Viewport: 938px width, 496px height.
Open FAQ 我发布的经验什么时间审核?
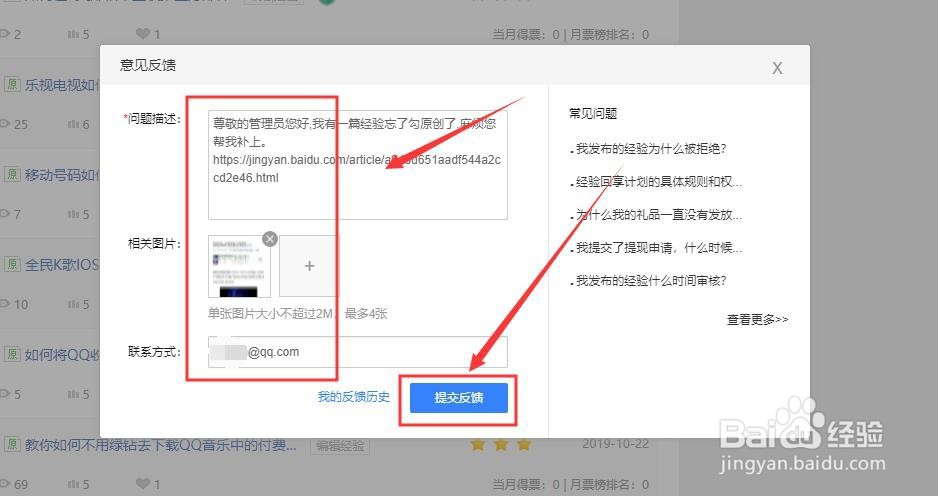(x=651, y=281)
